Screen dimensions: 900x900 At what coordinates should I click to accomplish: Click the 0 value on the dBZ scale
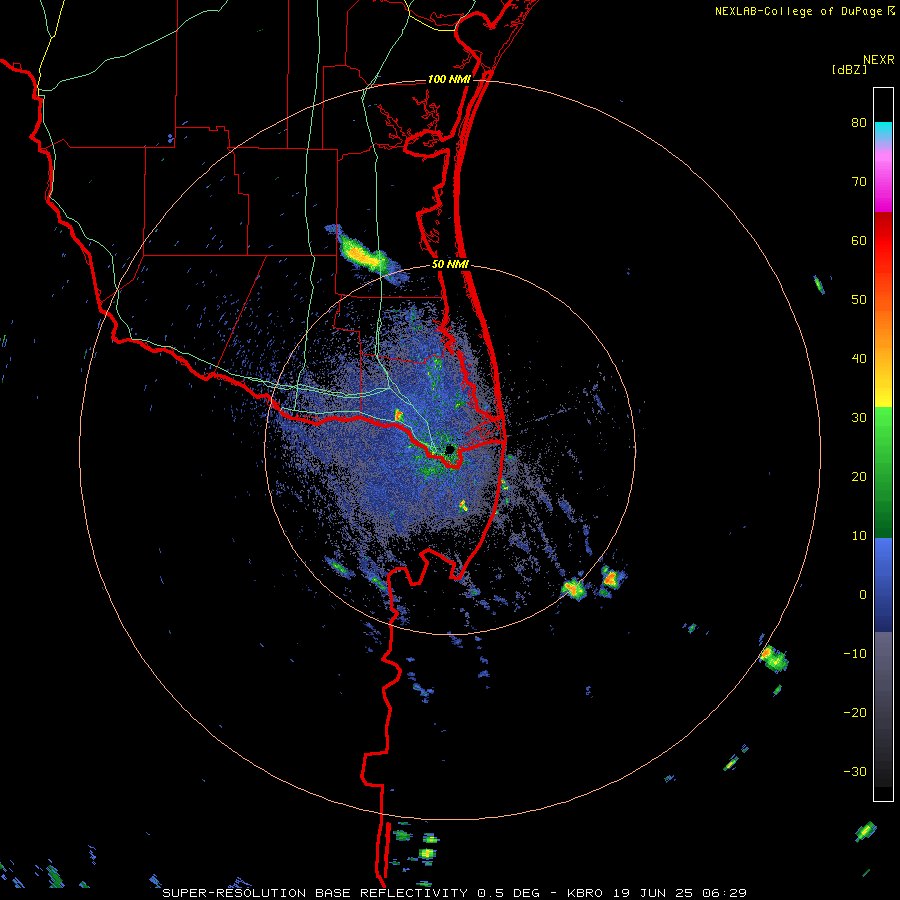tap(863, 595)
